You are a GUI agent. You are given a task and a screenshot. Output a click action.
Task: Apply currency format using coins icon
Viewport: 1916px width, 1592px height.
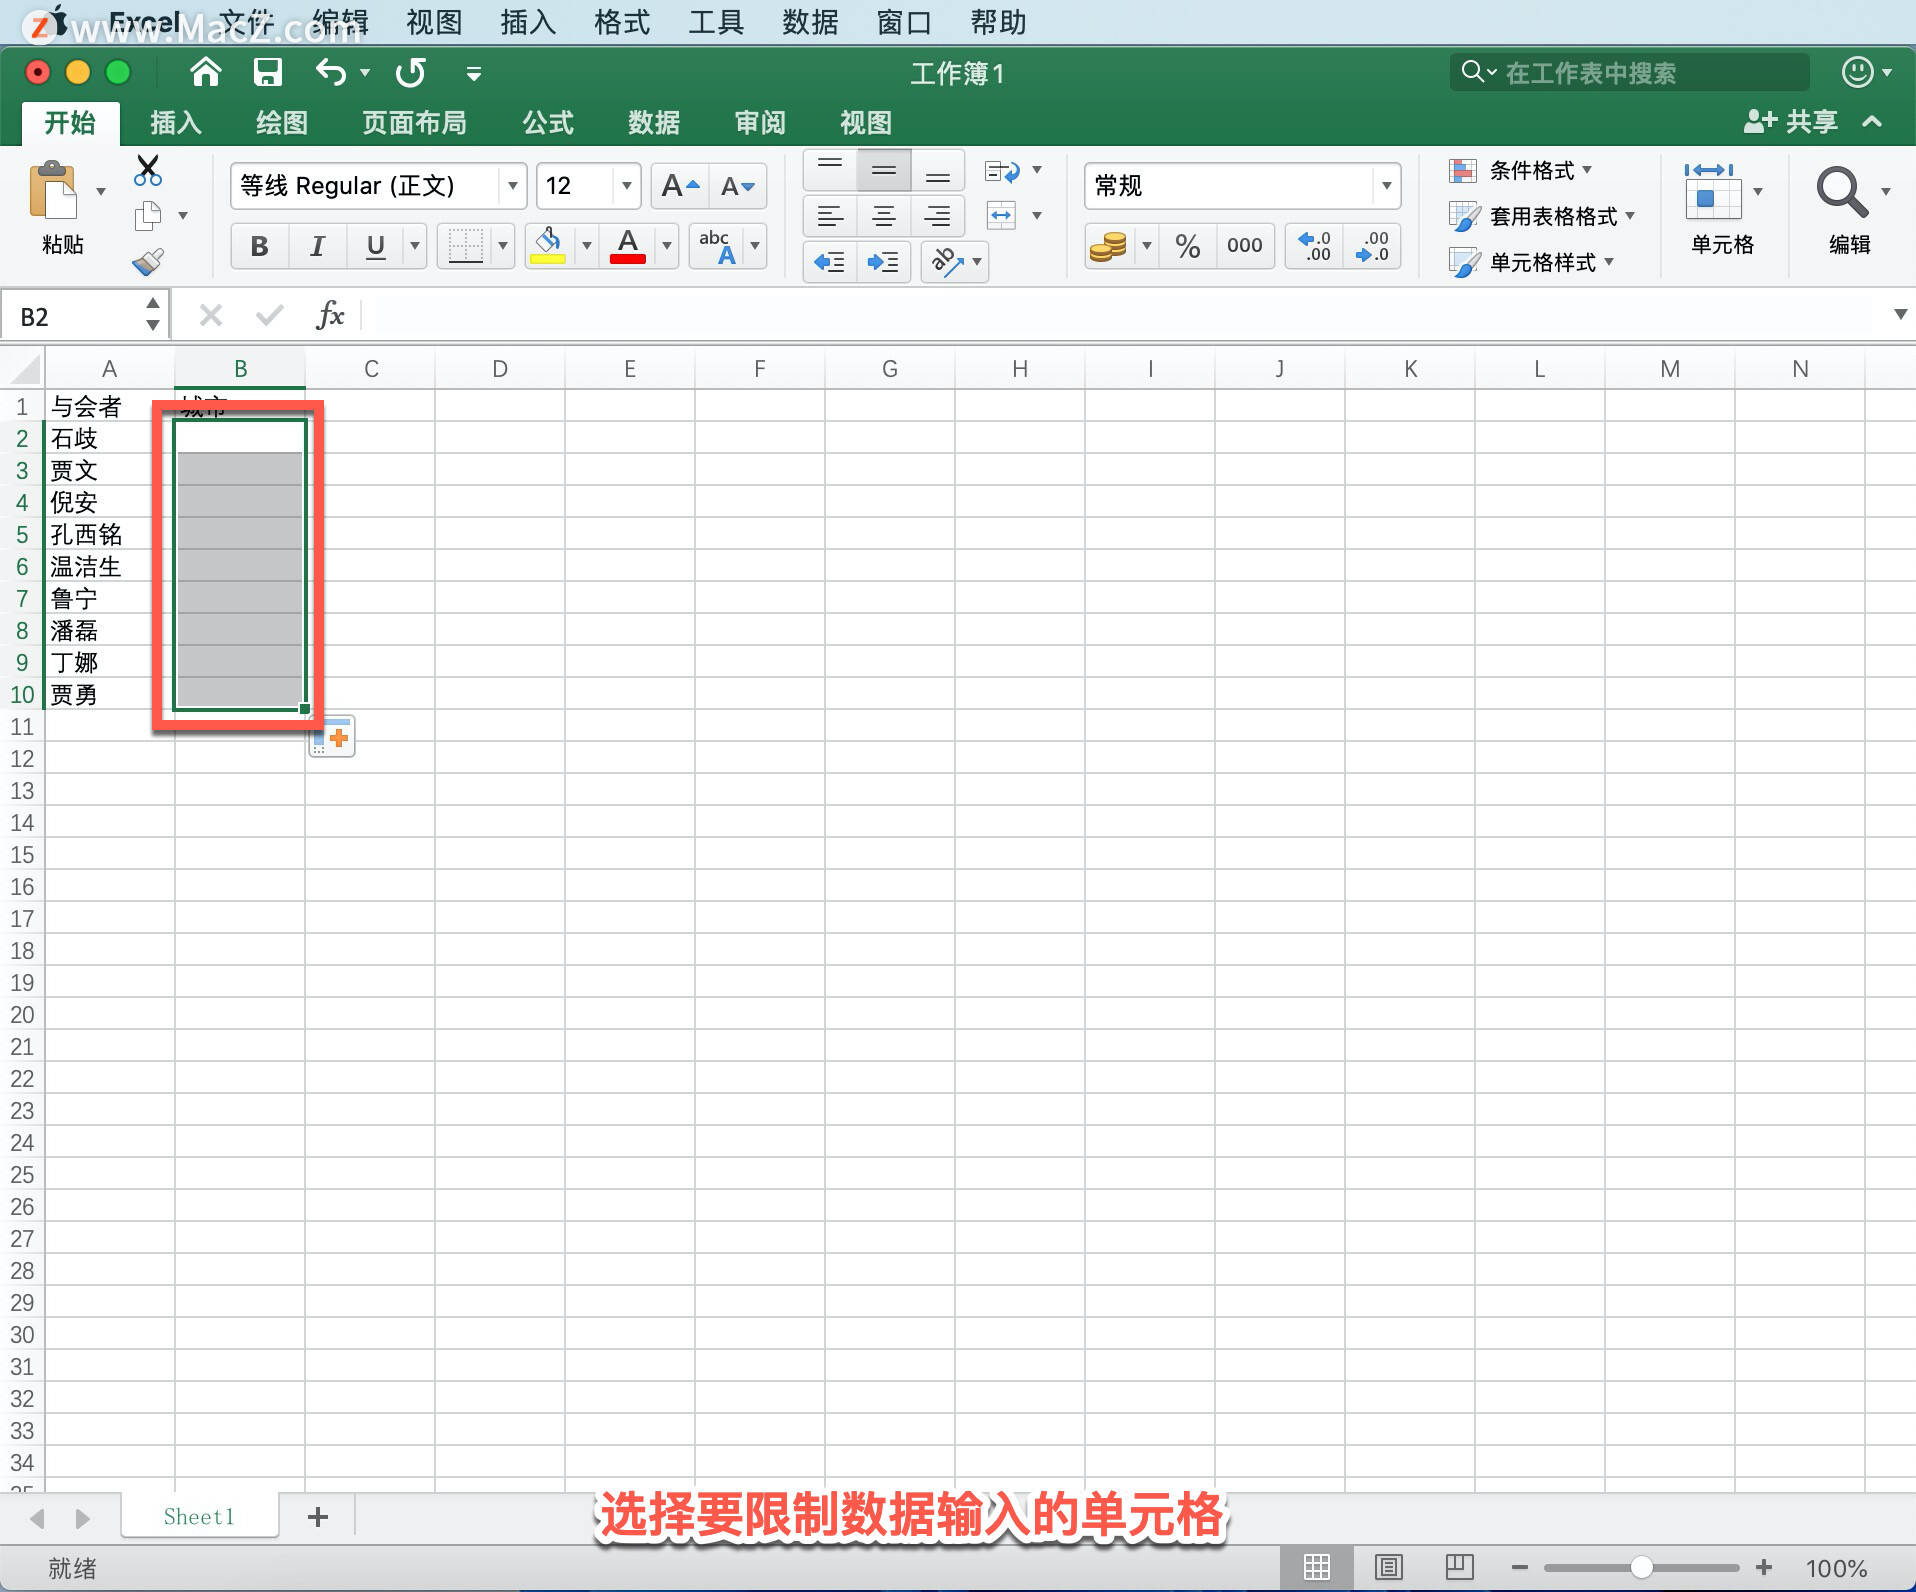pyautogui.click(x=1108, y=246)
